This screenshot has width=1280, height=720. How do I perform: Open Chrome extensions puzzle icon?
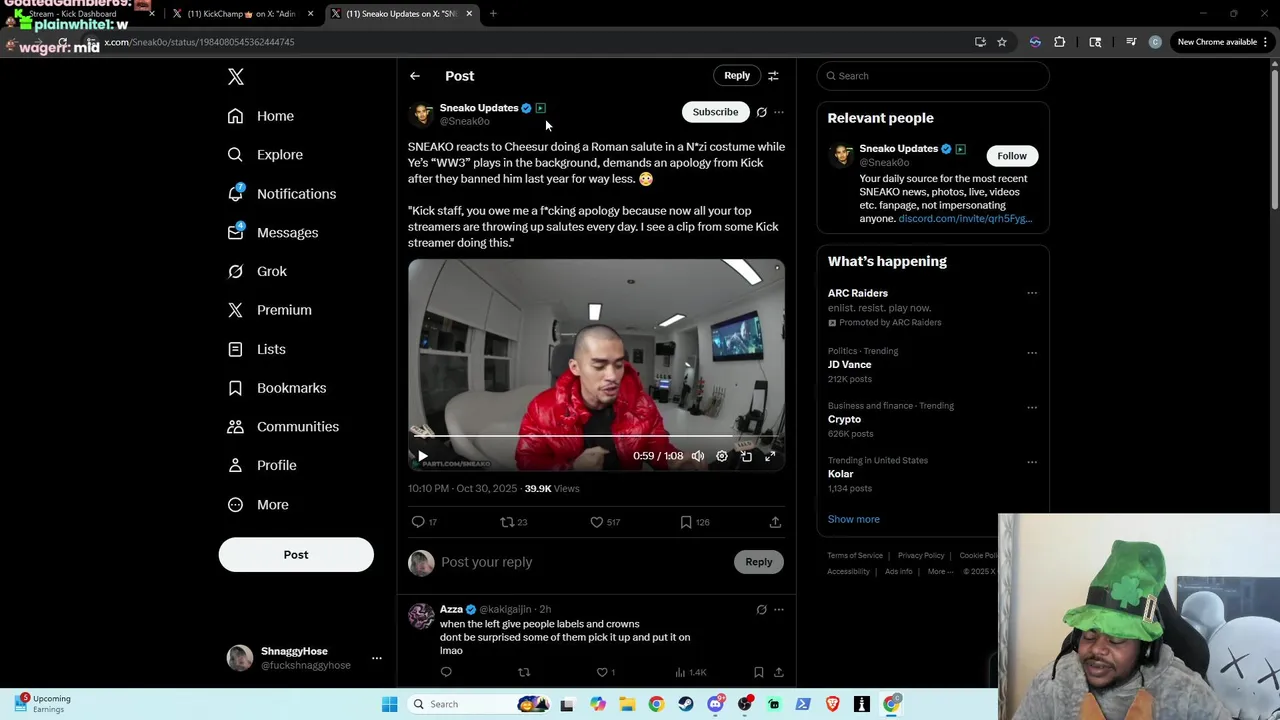coord(1059,42)
